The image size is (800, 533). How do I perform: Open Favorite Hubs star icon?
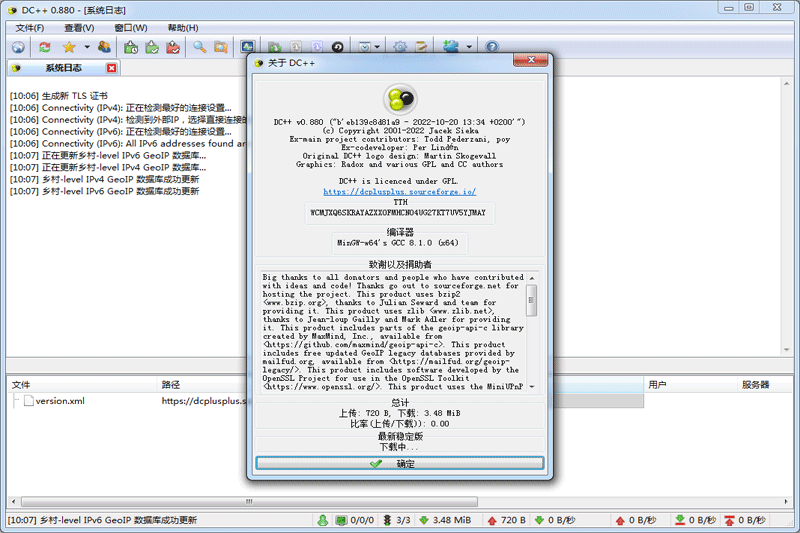[x=69, y=47]
